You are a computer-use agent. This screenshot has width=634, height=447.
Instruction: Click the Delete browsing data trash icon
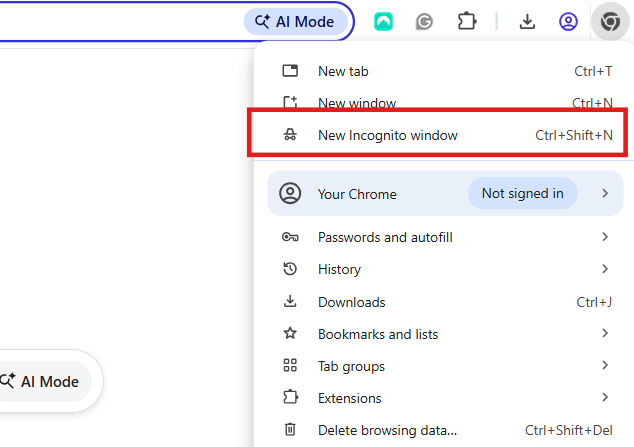[x=290, y=430]
